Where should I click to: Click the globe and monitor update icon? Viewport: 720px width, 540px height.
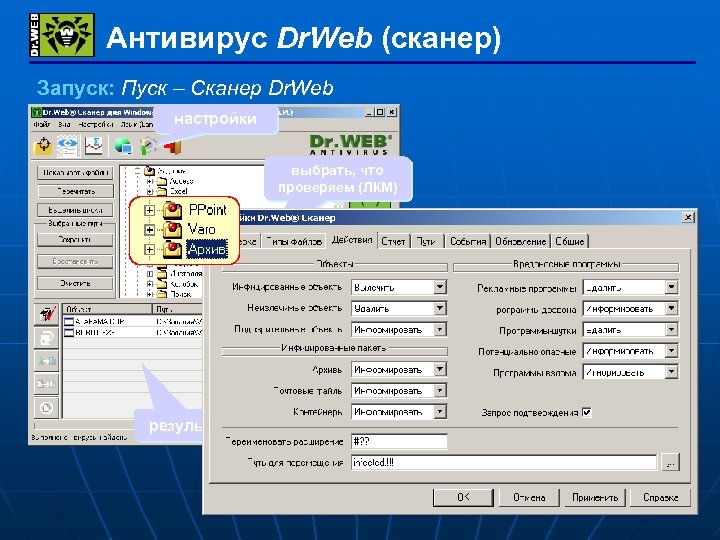(x=123, y=146)
